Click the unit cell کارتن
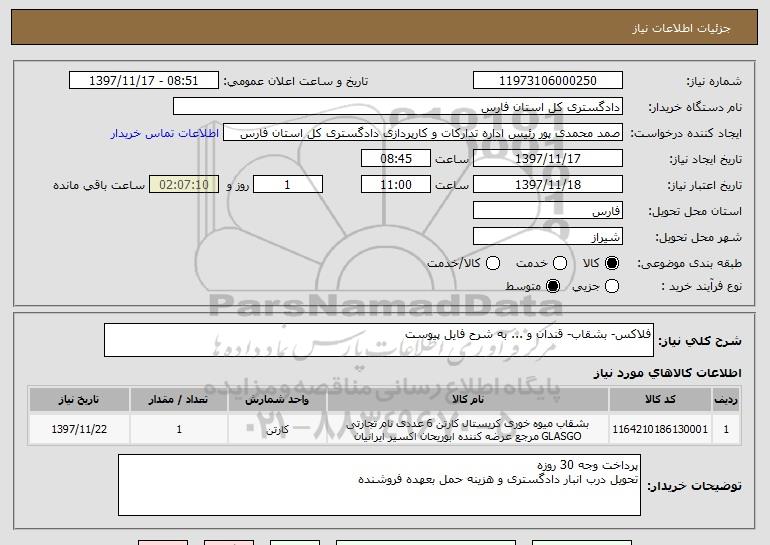This screenshot has height=545, width=770. [277, 430]
